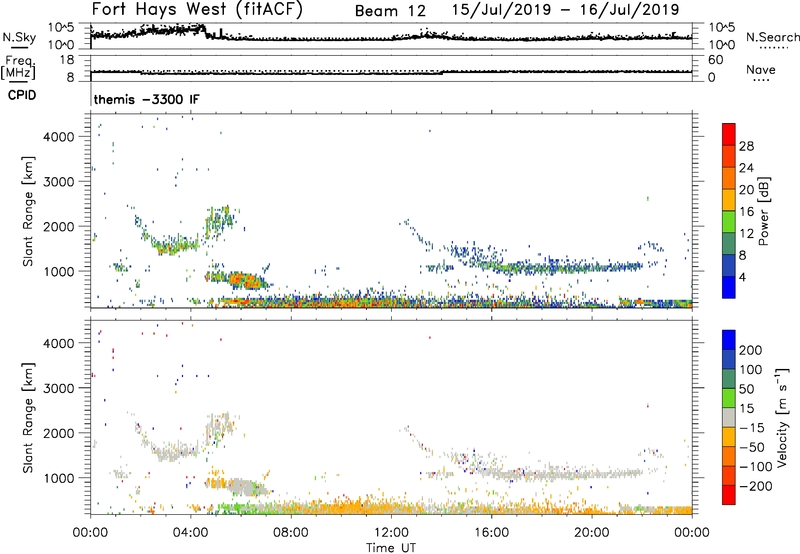Pick the red bottom of the velocity colorbar
The width and height of the screenshot is (800, 554).
click(729, 495)
